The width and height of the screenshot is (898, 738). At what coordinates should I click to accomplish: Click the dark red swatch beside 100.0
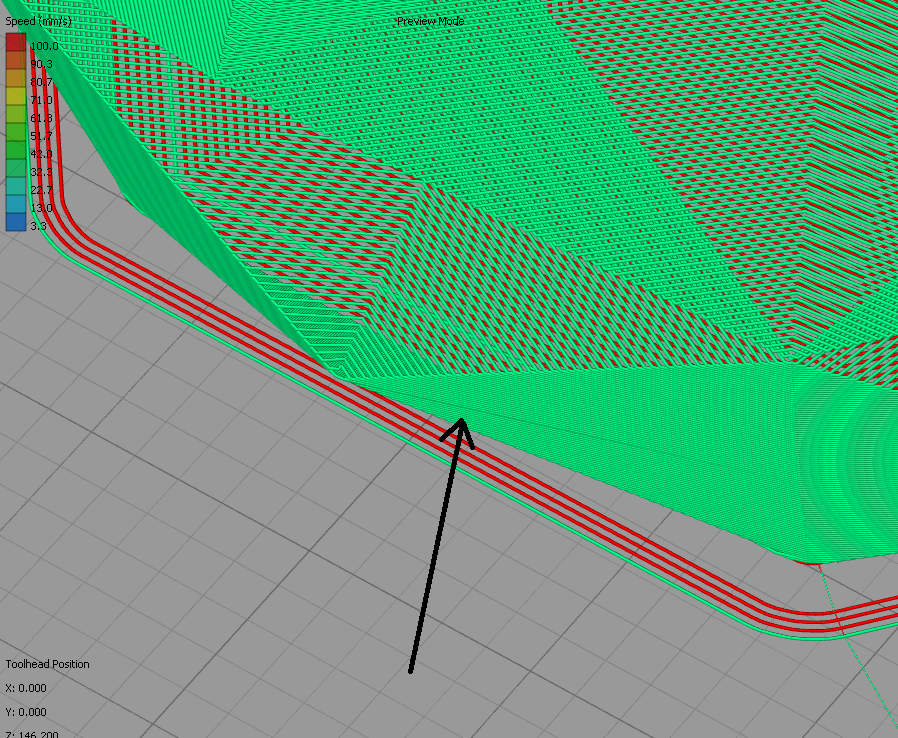coord(16,44)
